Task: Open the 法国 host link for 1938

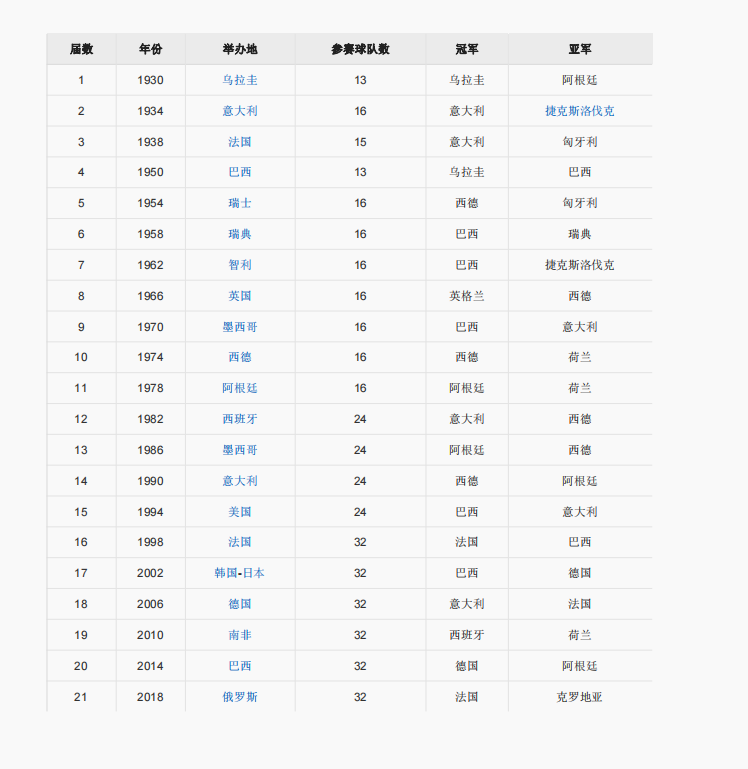Action: pyautogui.click(x=240, y=142)
